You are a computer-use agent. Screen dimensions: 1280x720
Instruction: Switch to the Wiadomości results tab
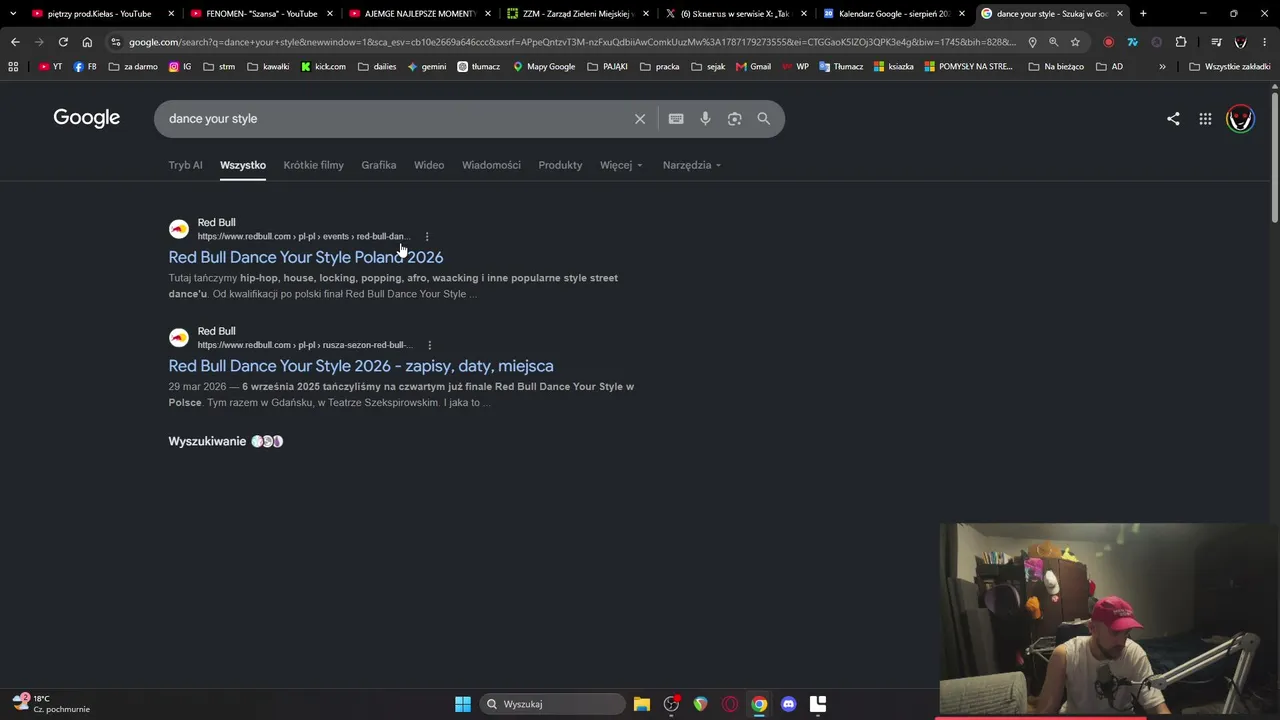click(x=491, y=165)
